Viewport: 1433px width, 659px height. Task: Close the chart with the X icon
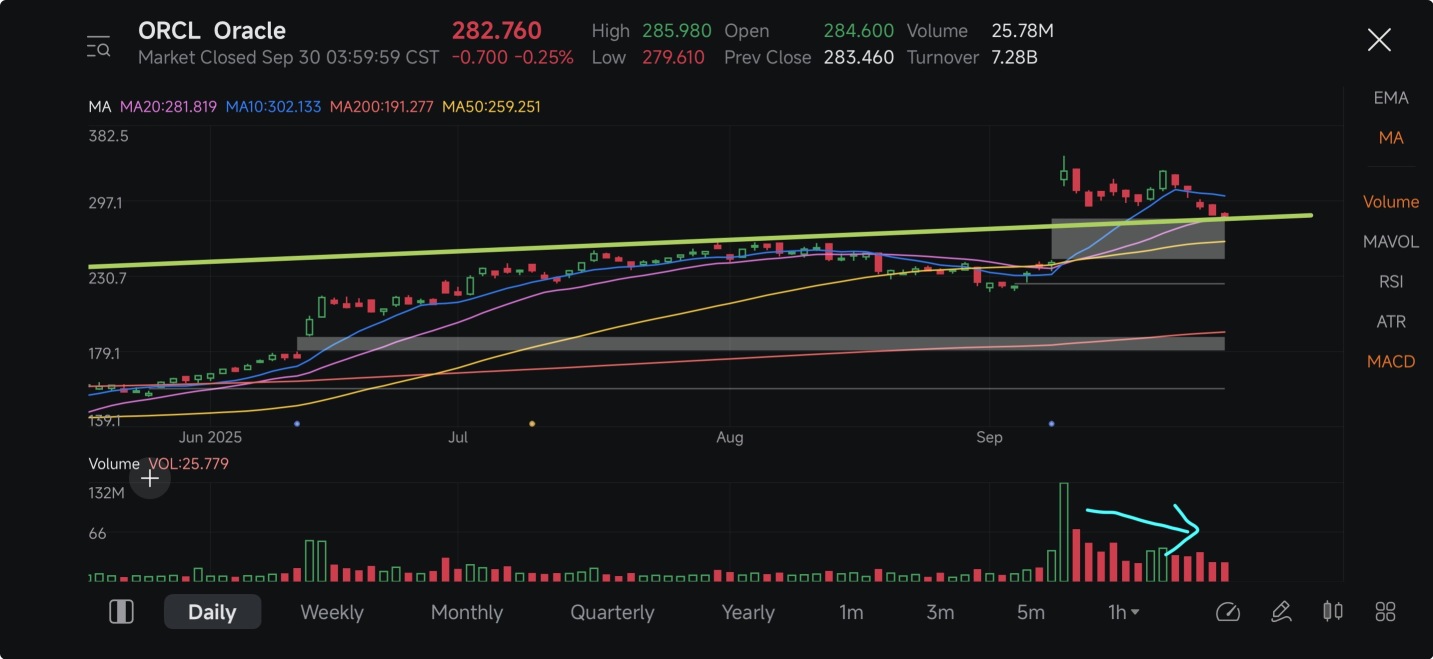pos(1379,40)
